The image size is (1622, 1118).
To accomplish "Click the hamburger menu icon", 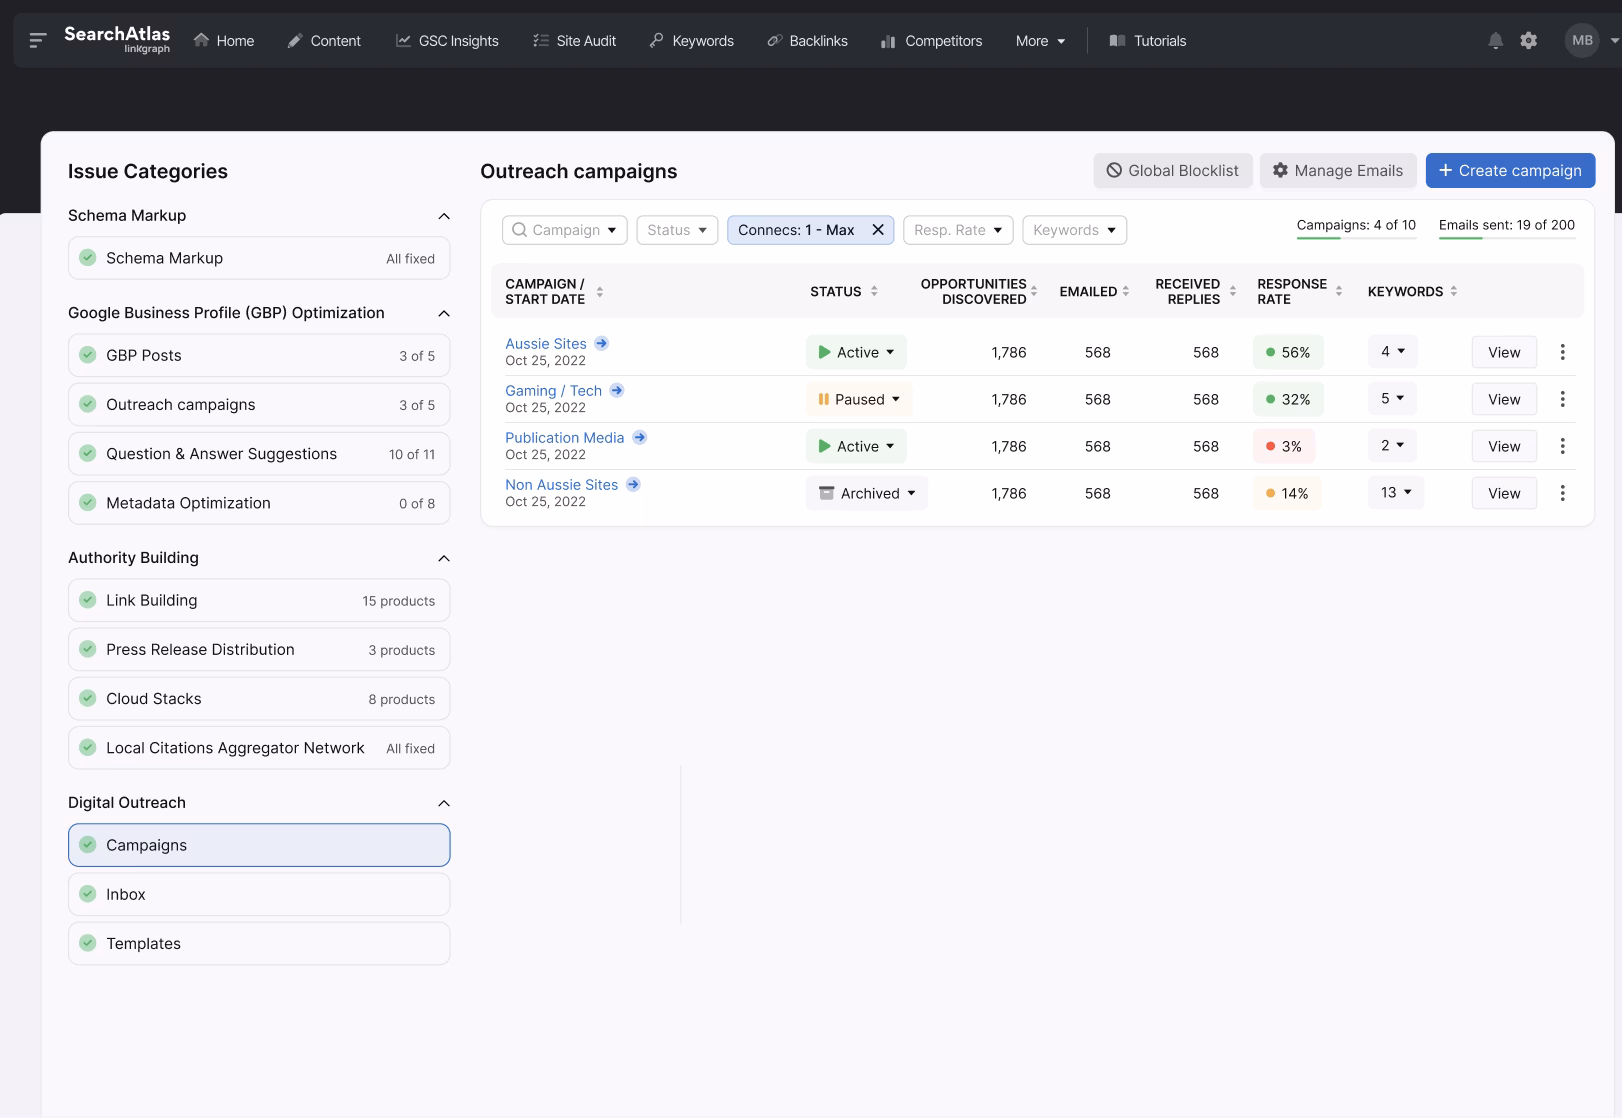I will pyautogui.click(x=38, y=41).
